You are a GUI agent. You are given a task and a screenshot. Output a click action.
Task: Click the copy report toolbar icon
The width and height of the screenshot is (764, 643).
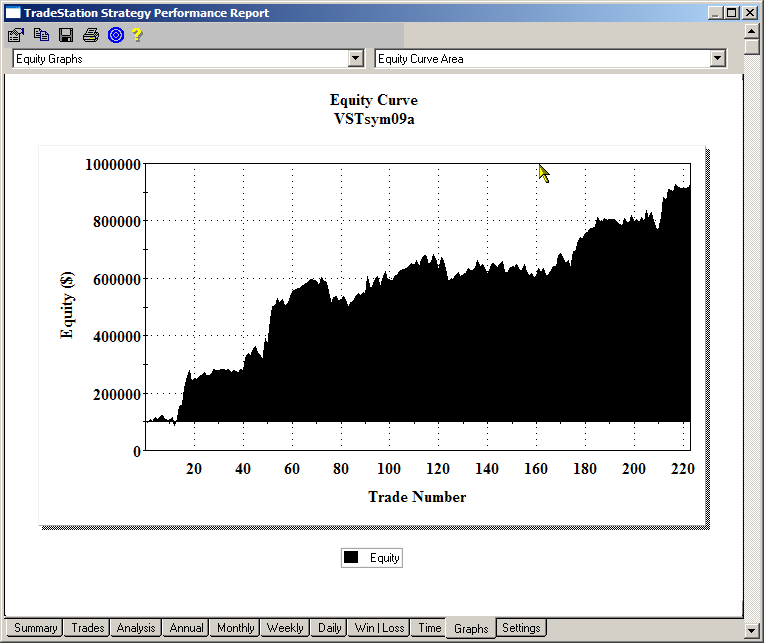[41, 35]
